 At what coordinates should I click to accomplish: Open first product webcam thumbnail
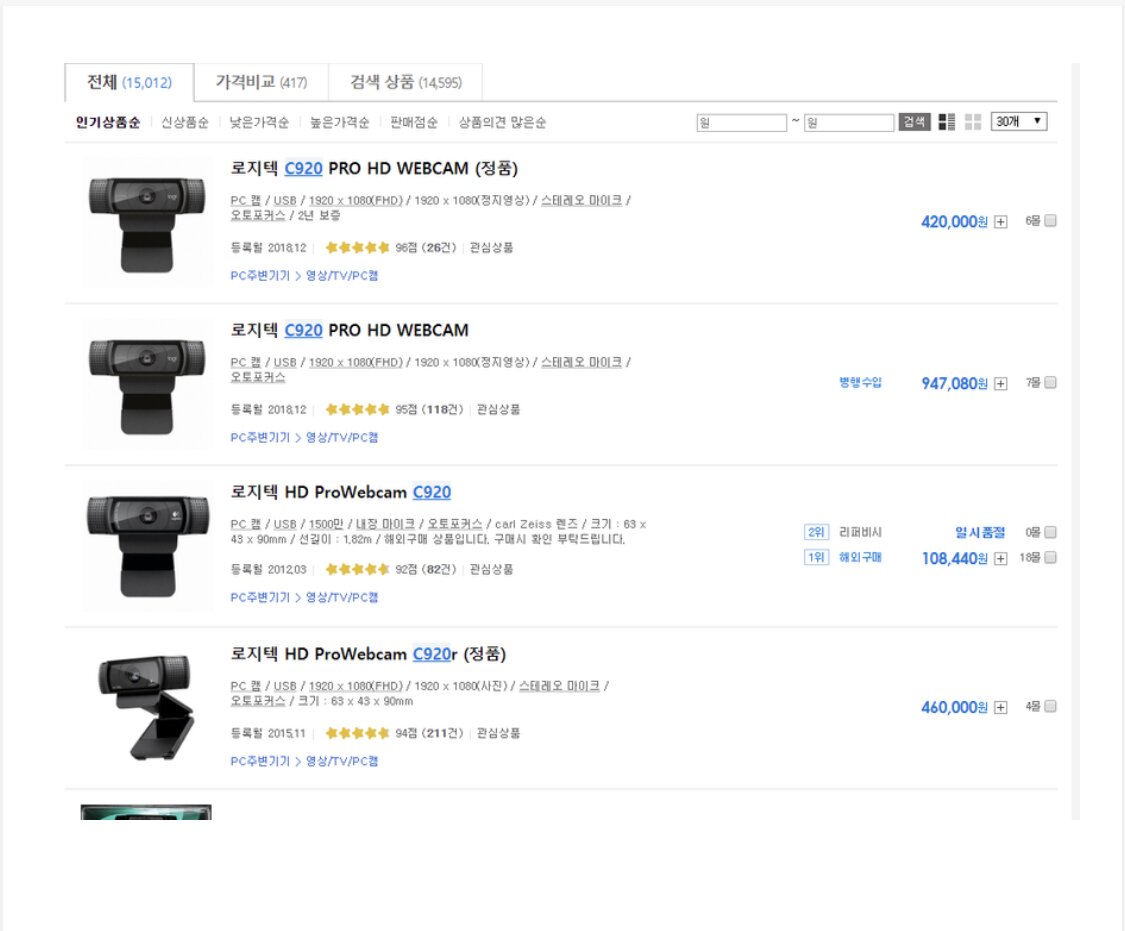click(147, 222)
